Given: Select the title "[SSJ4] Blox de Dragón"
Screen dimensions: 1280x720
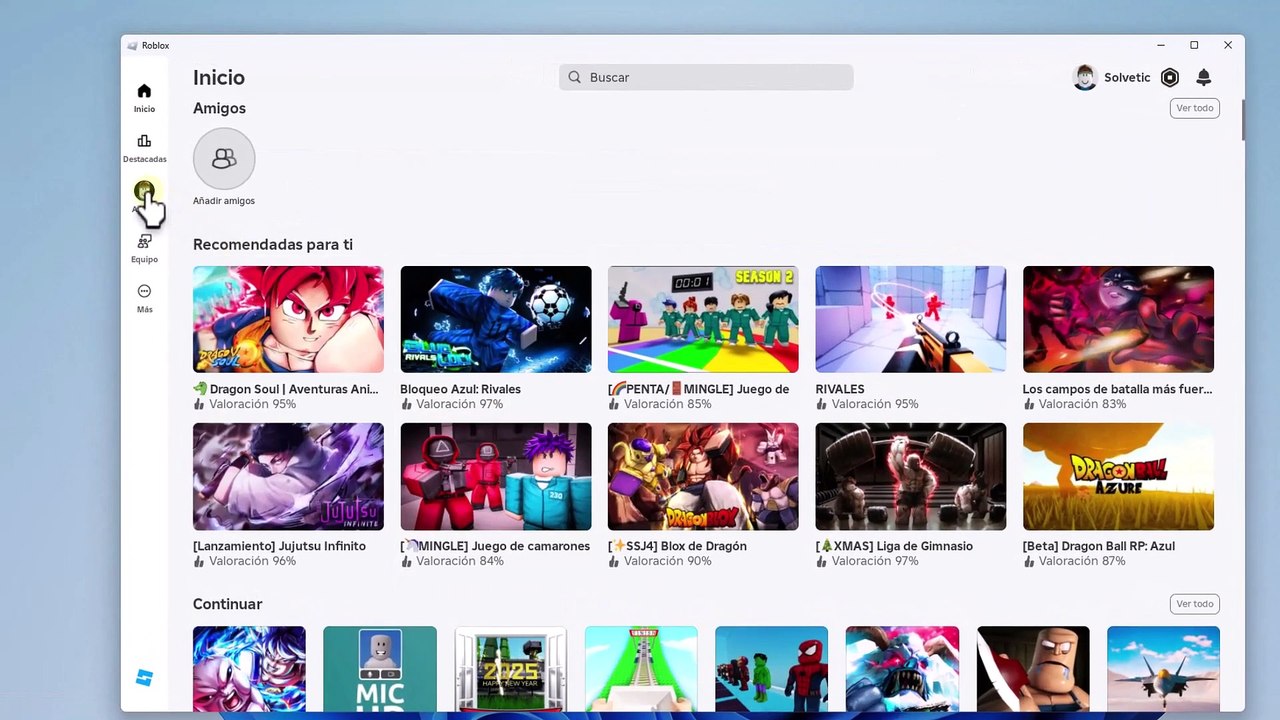Looking at the screenshot, I should pos(677,546).
